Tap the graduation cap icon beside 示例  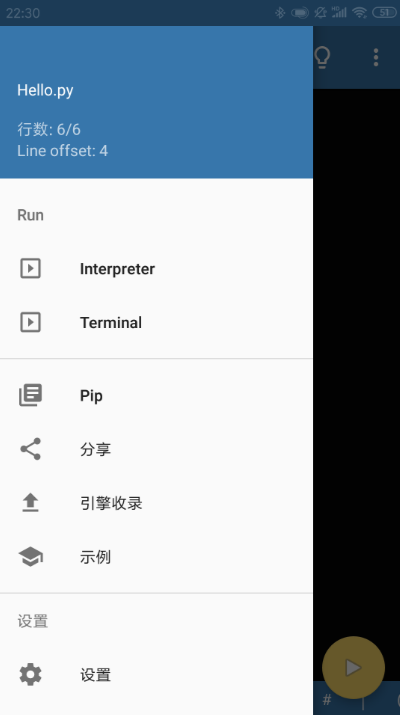pos(31,556)
